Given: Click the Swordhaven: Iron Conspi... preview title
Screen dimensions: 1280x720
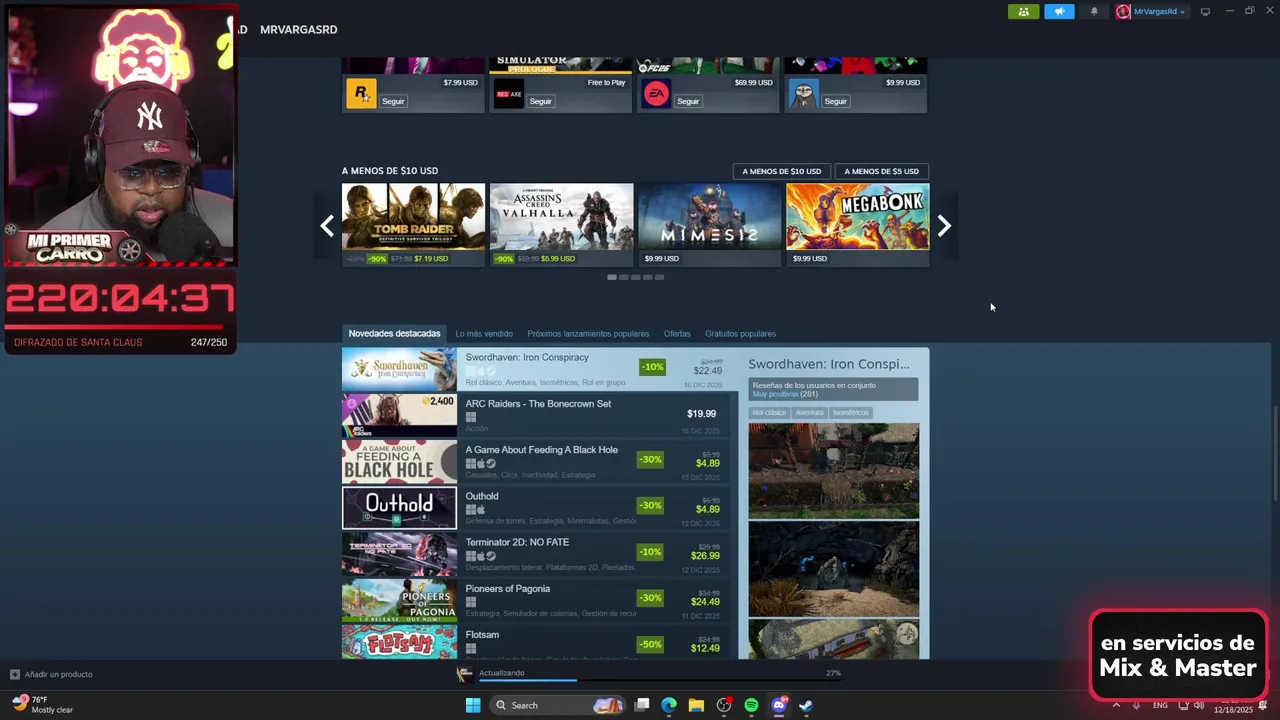Looking at the screenshot, I should click(x=829, y=364).
